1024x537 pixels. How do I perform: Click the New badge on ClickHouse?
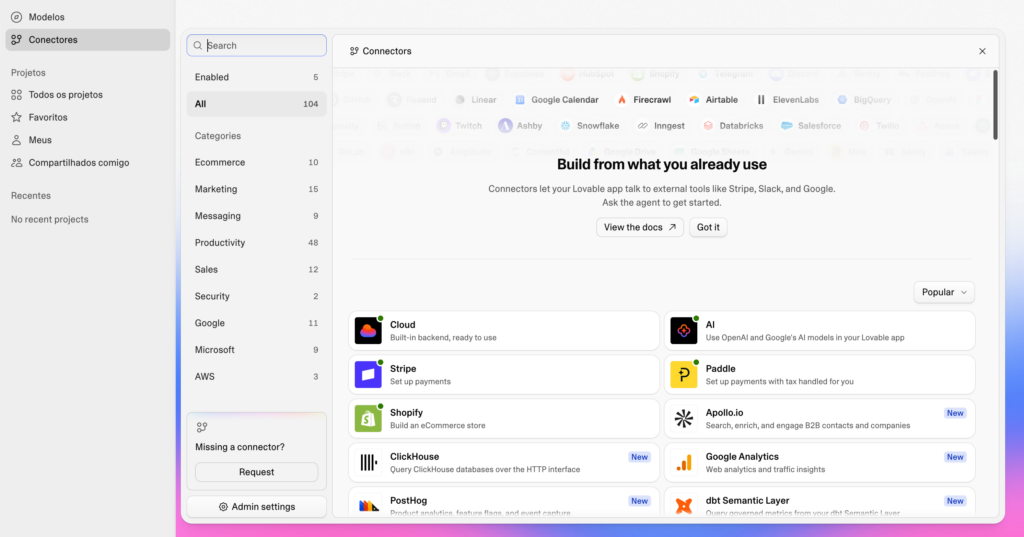tap(639, 457)
